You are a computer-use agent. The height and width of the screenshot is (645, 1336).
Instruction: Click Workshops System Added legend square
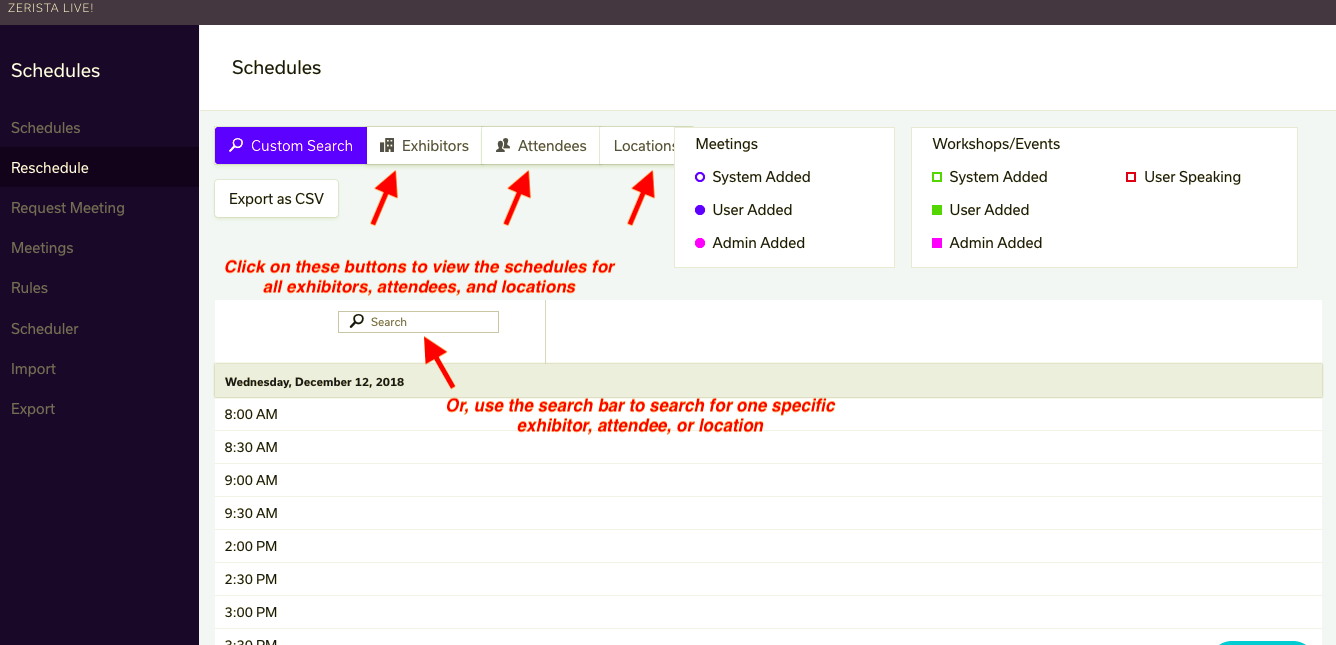coord(937,177)
